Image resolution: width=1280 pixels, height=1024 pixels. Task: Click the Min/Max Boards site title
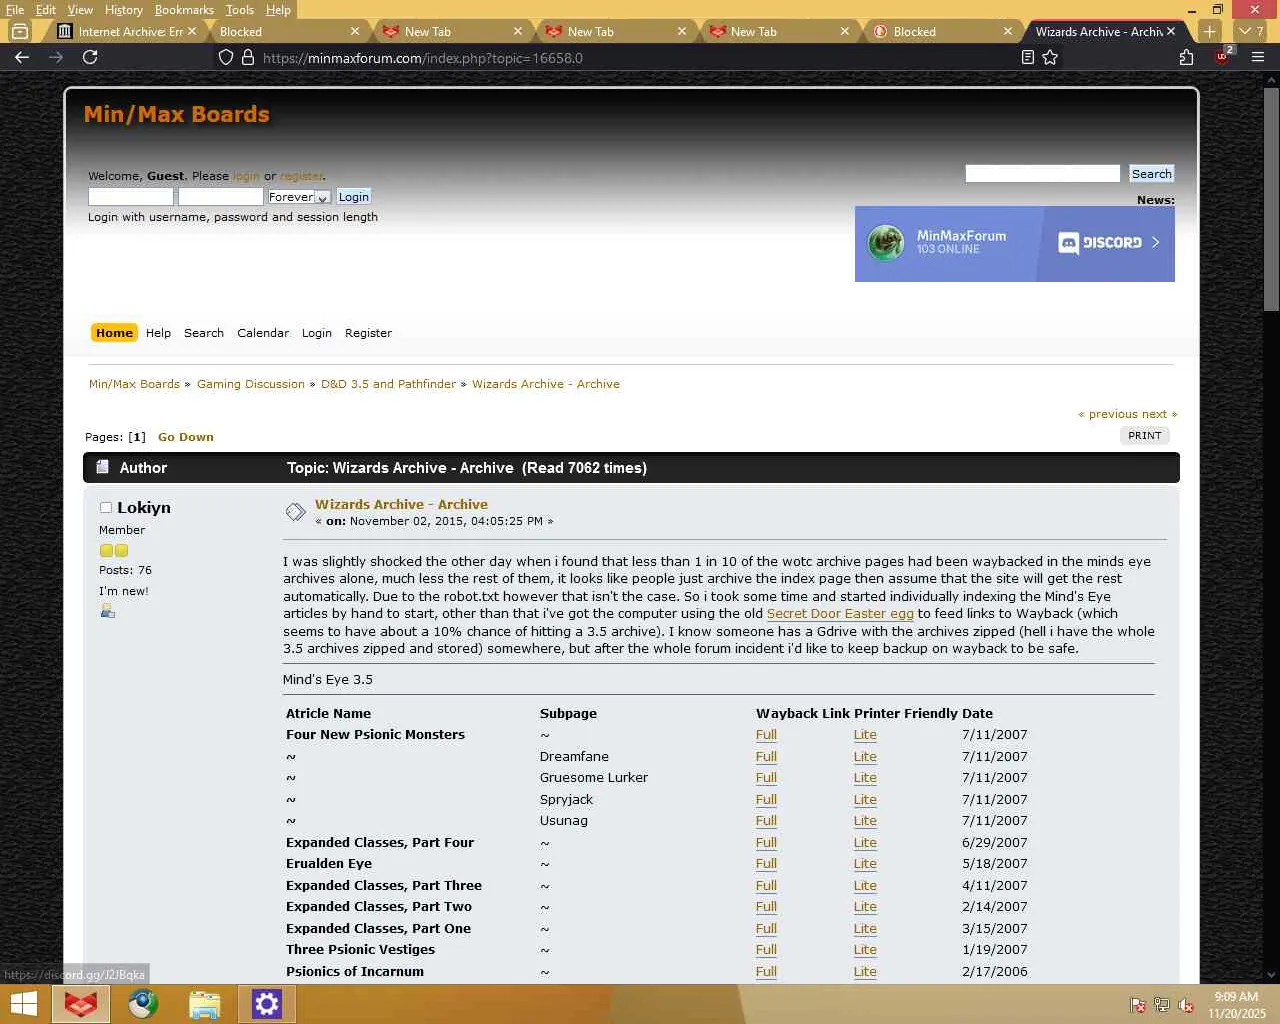[177, 114]
